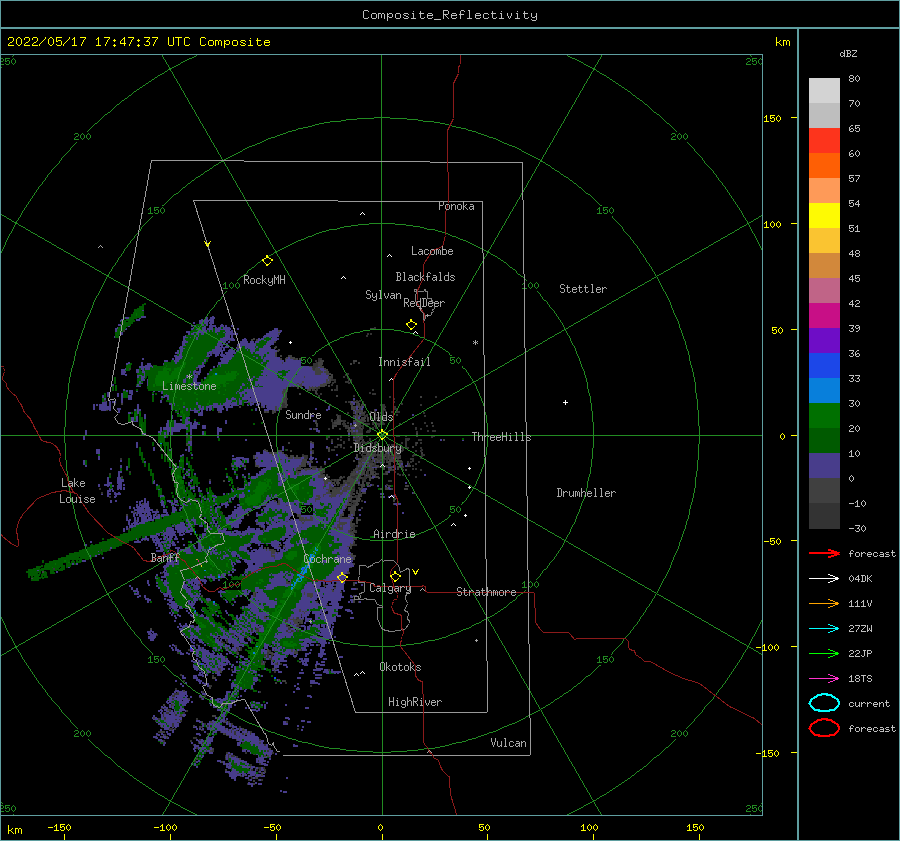Click the Stettler city label
Screen dimensions: 900x841
pos(583,289)
